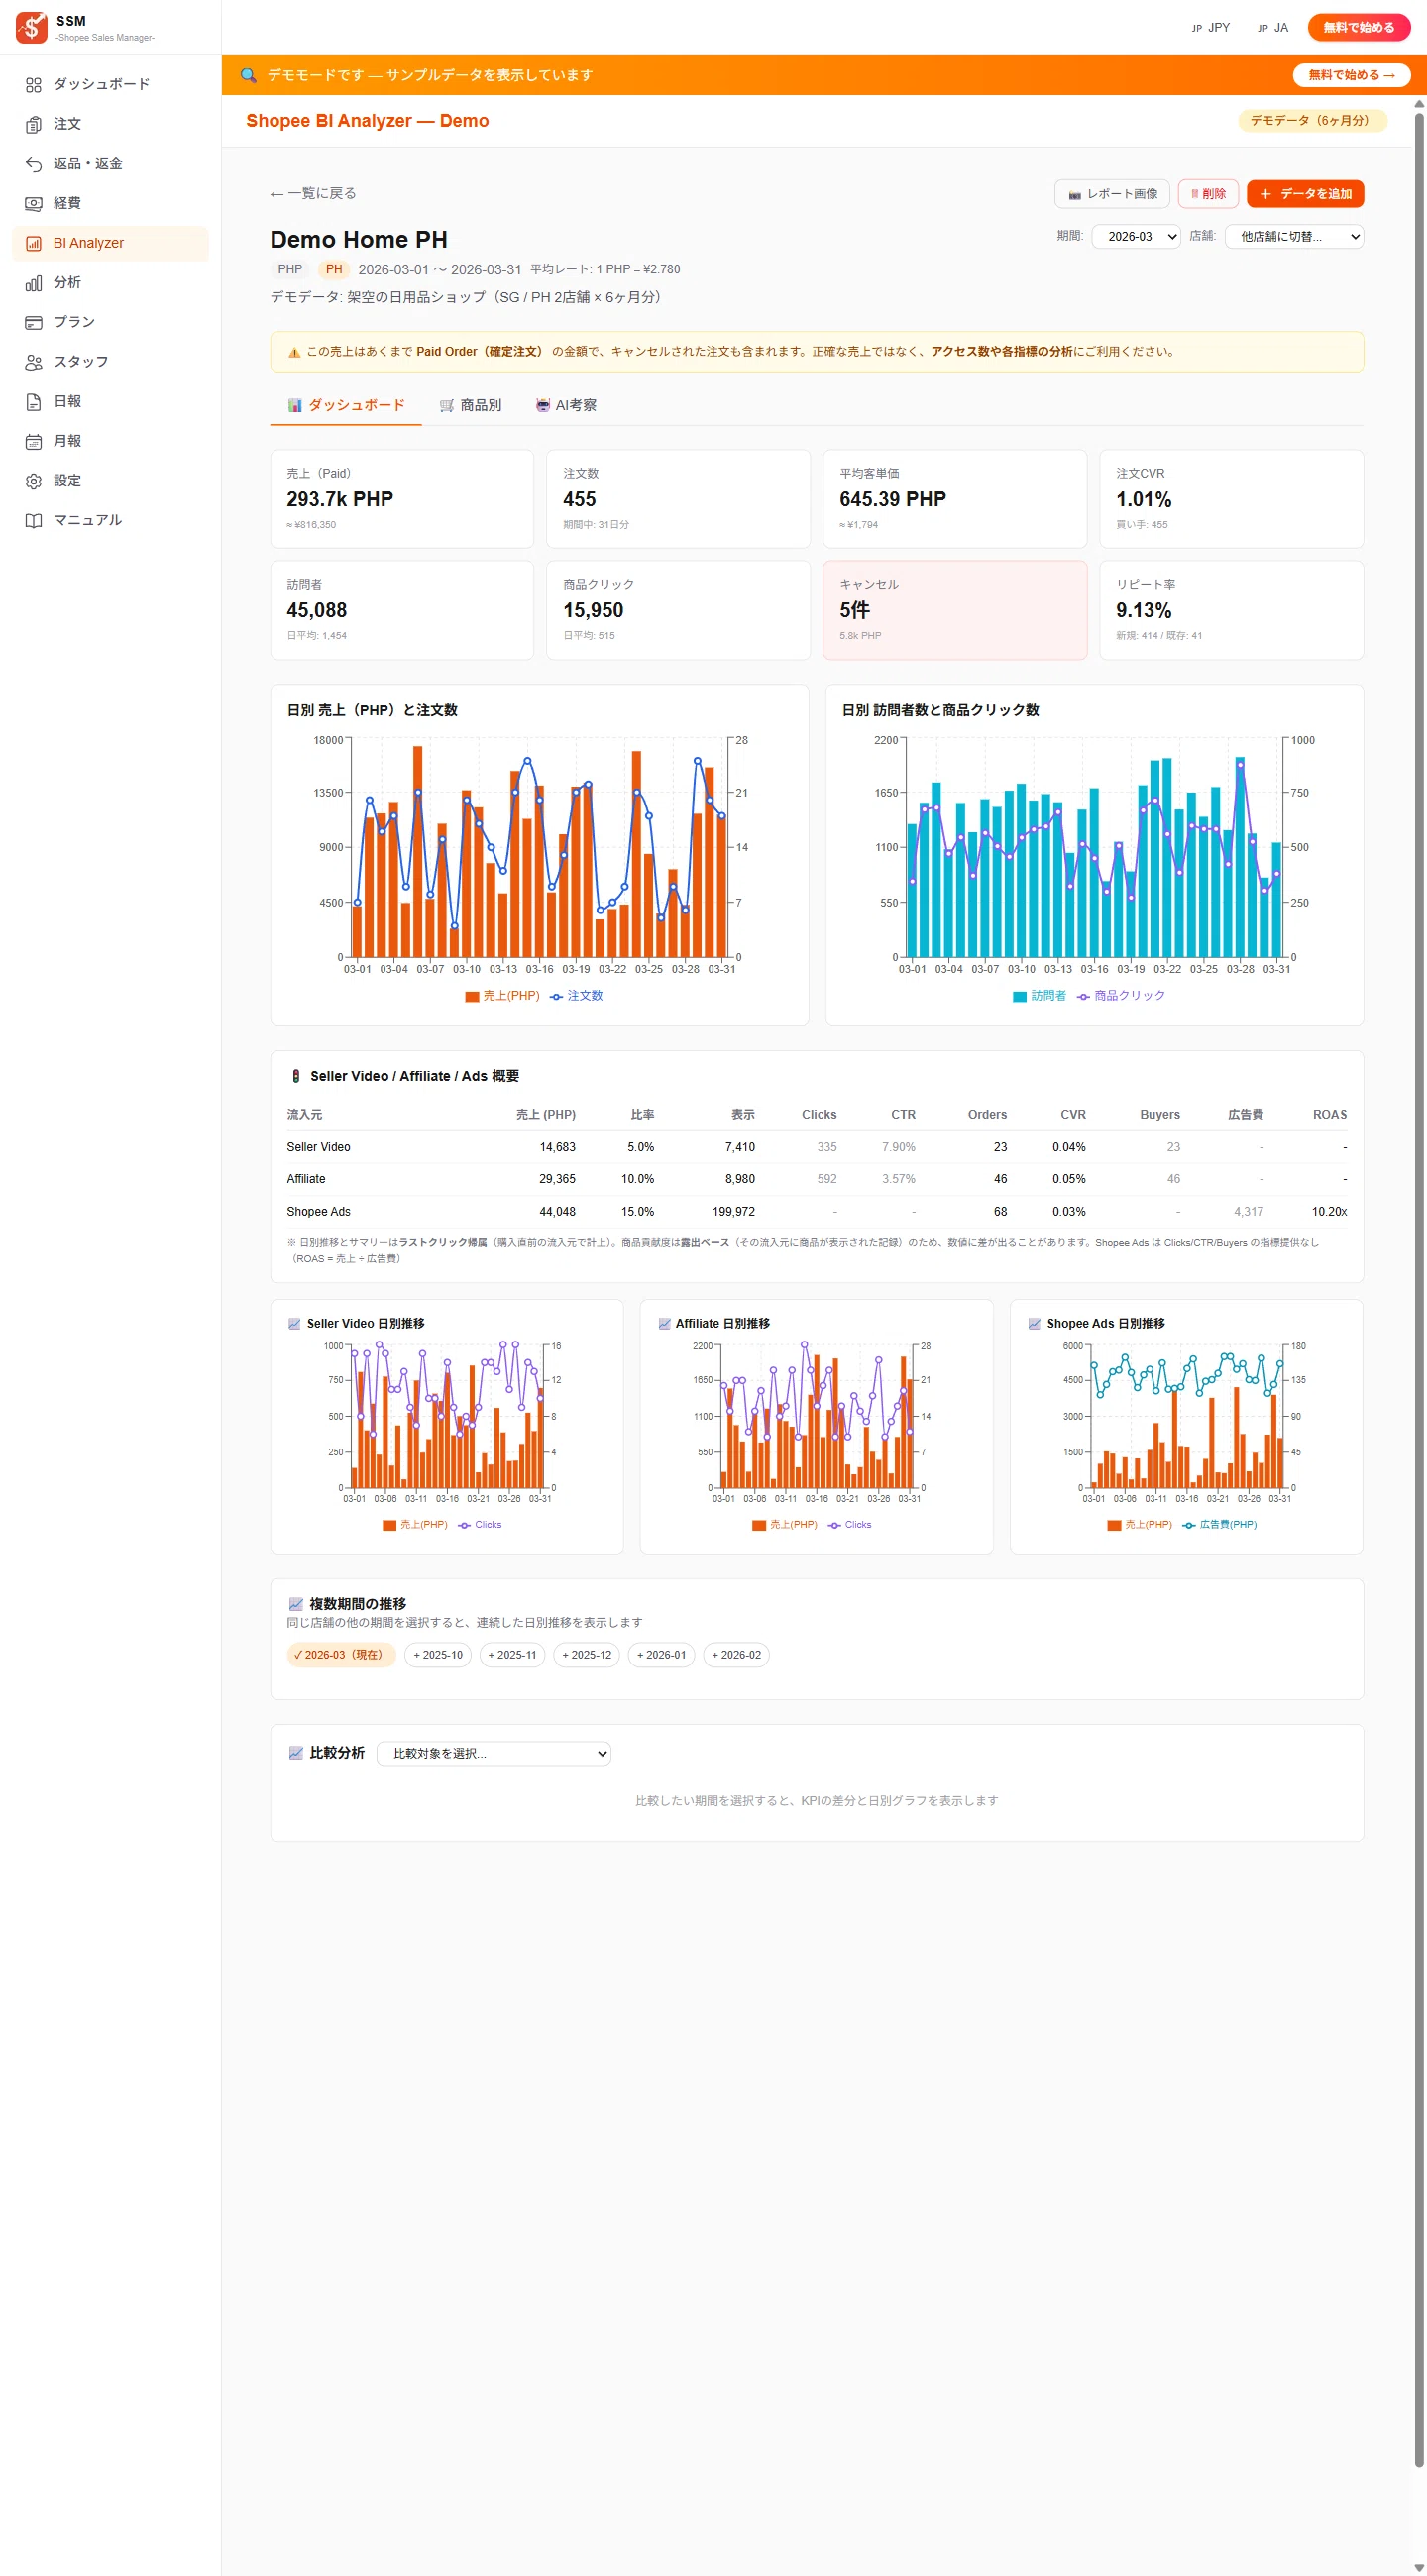Open the プラン card icon
Screen dimensions: 1427x2576
click(x=34, y=323)
